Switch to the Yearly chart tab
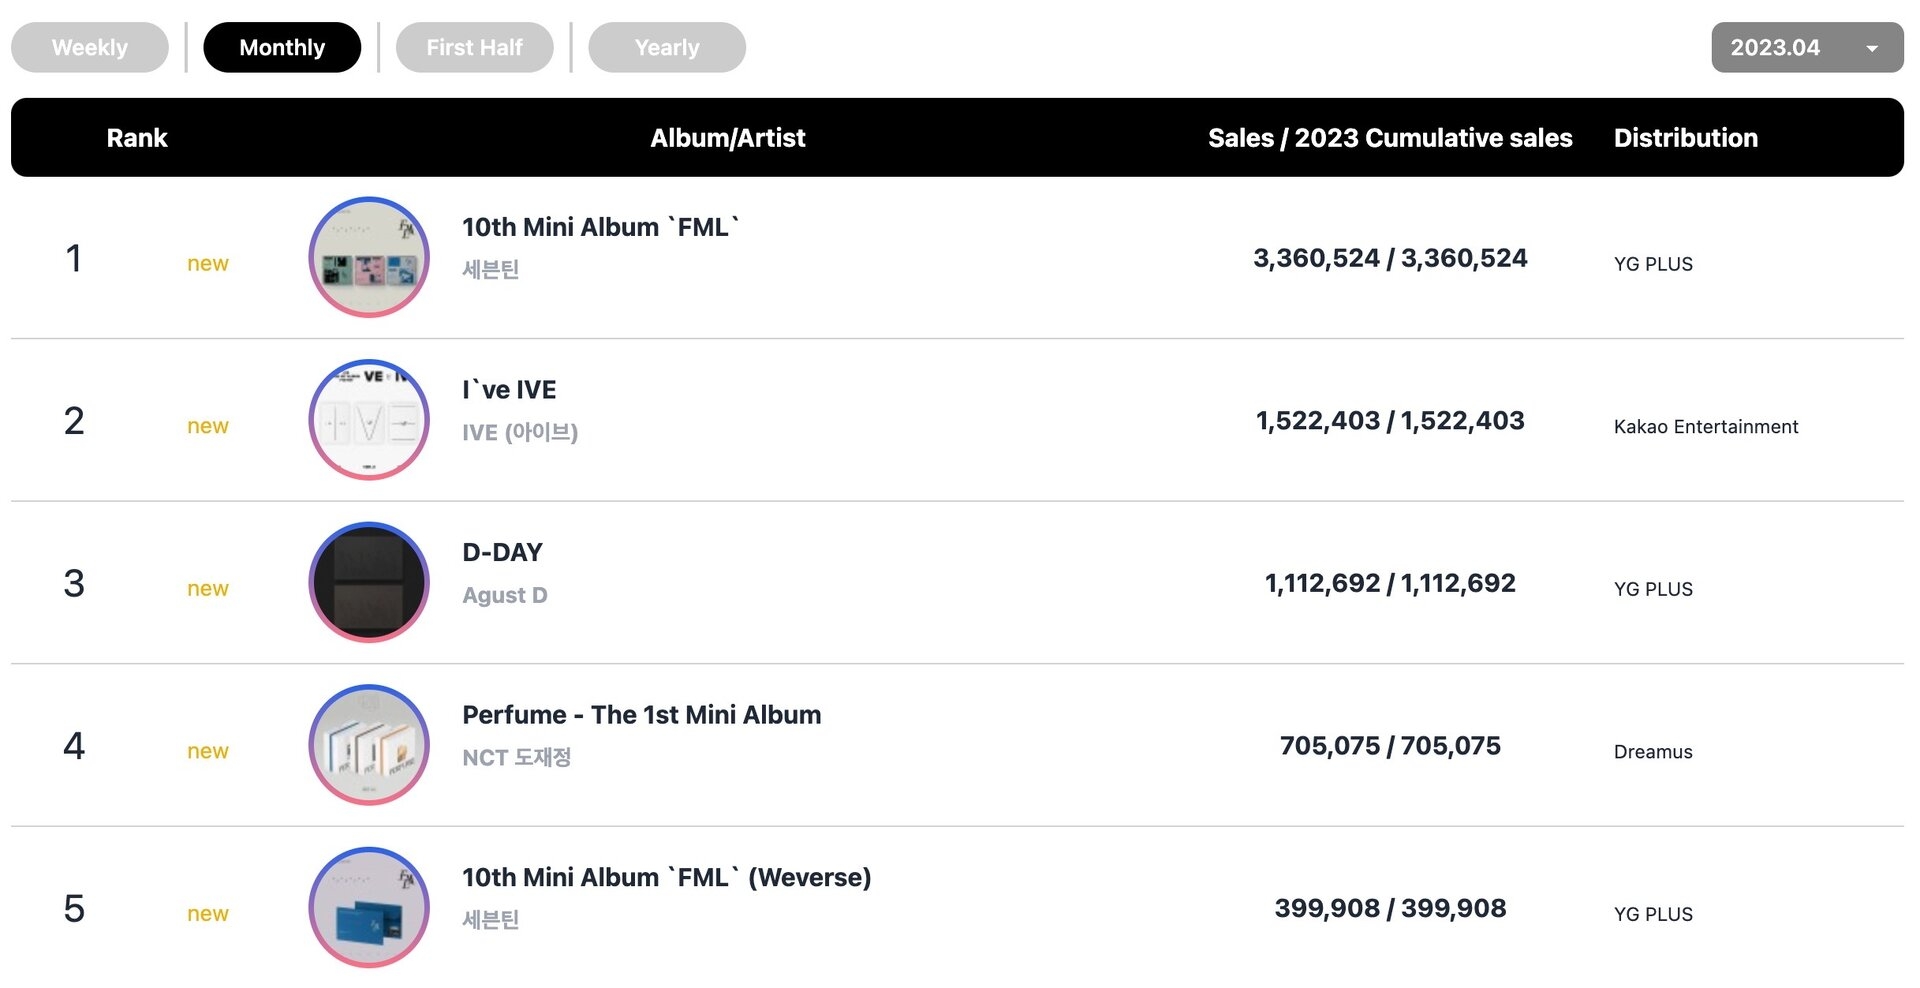Screen dimensions: 1920x988 (x=667, y=47)
